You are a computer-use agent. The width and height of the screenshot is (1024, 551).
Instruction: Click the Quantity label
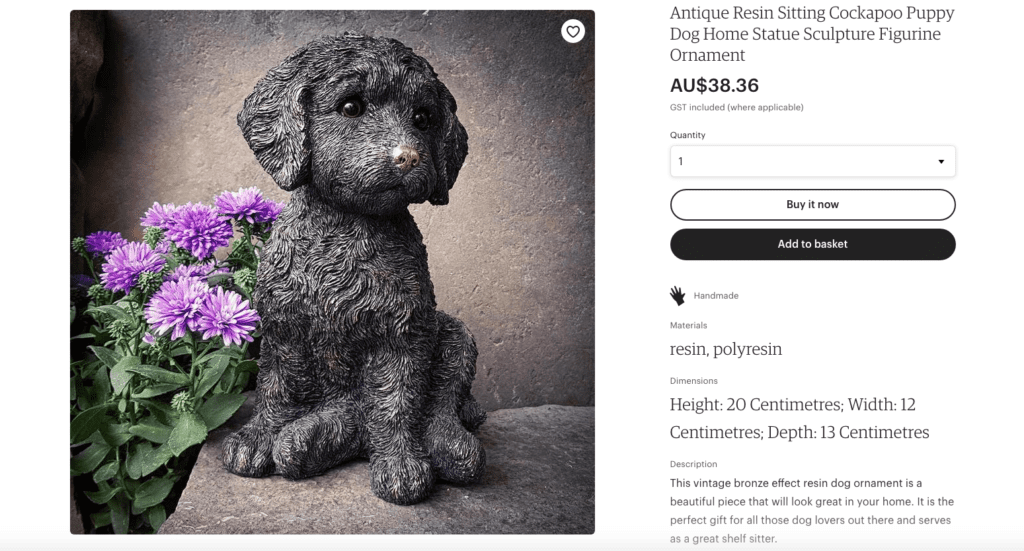pos(688,135)
